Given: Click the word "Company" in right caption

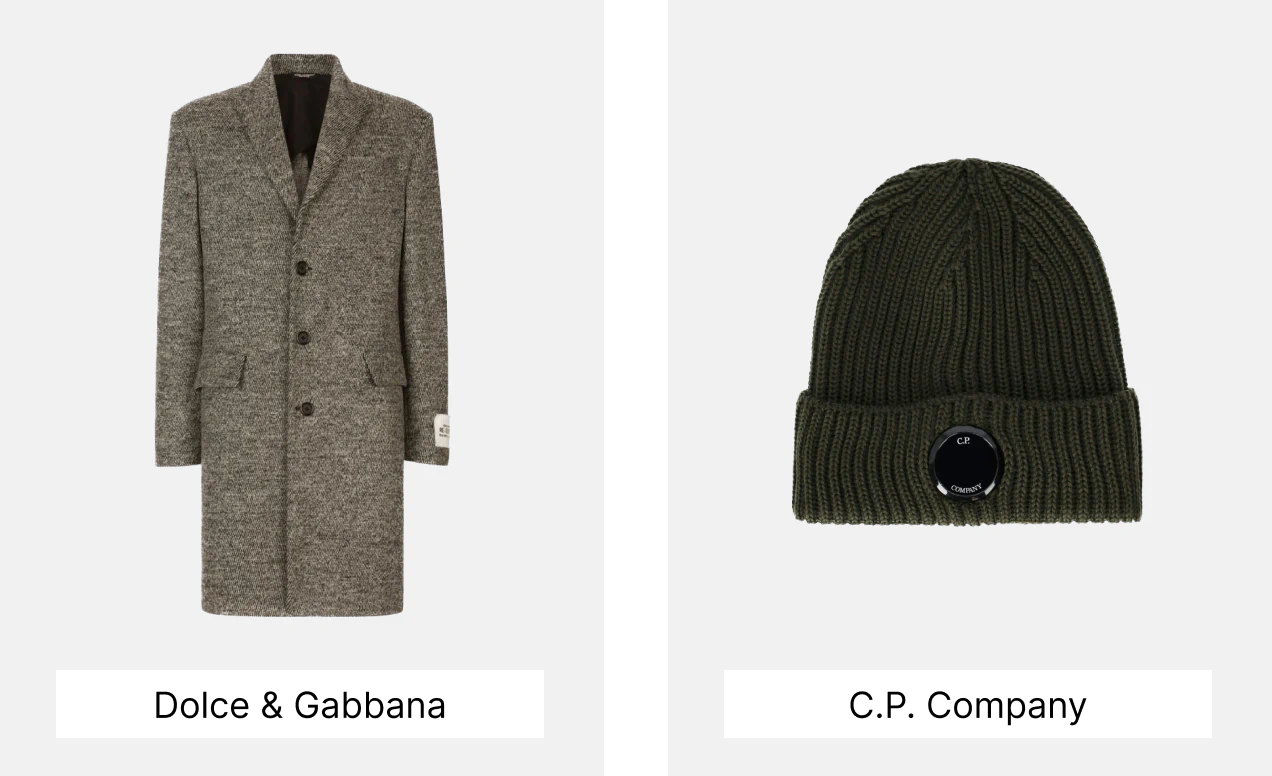Looking at the screenshot, I should point(1006,706).
